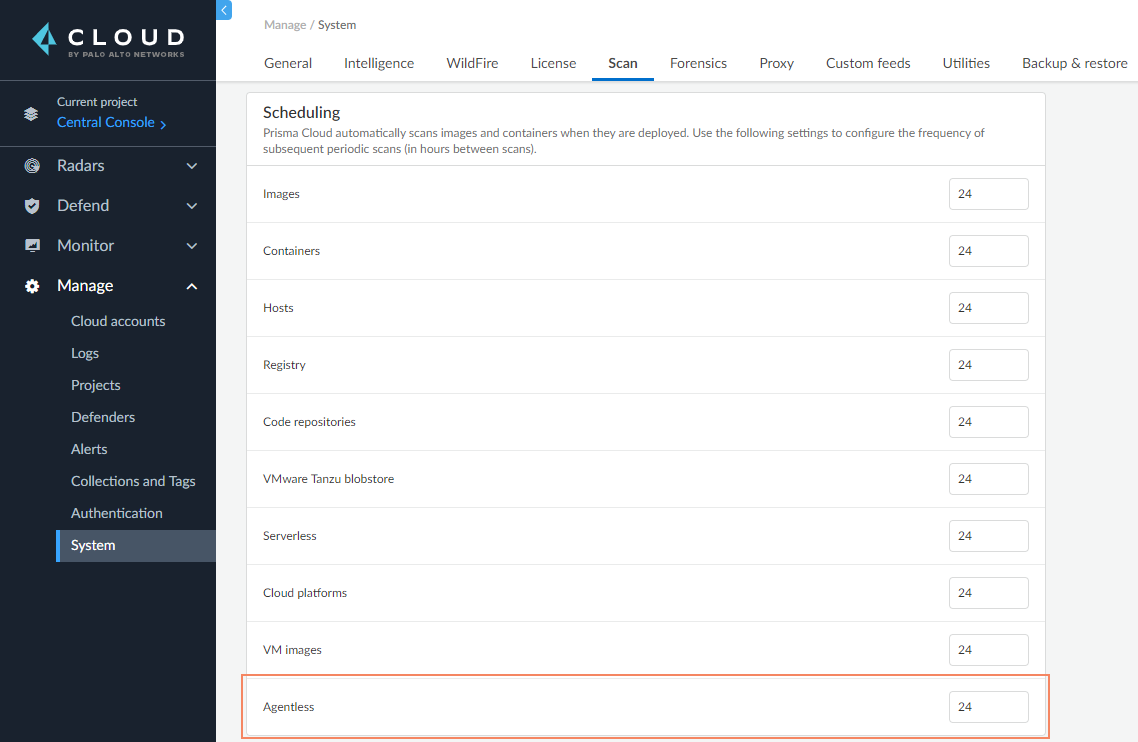Open Defenders in the sidebar
1138x742 pixels.
click(x=103, y=417)
